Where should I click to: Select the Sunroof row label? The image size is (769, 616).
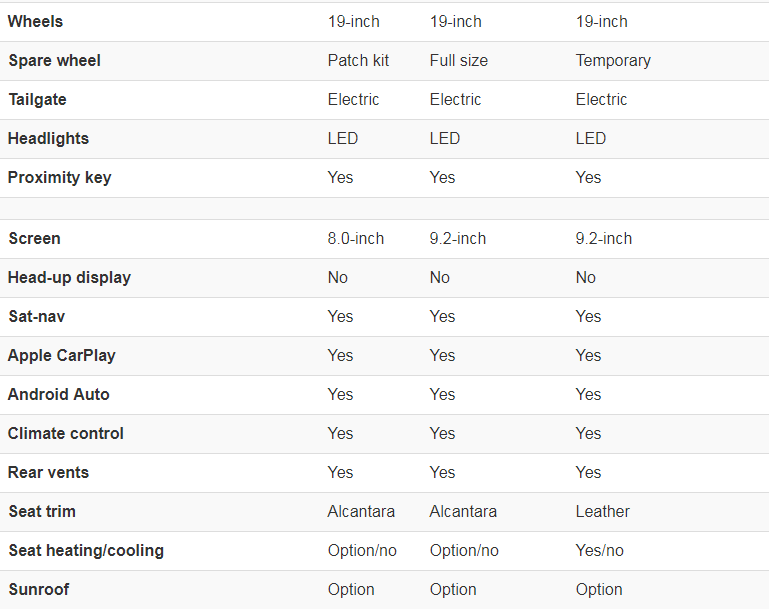click(x=39, y=590)
